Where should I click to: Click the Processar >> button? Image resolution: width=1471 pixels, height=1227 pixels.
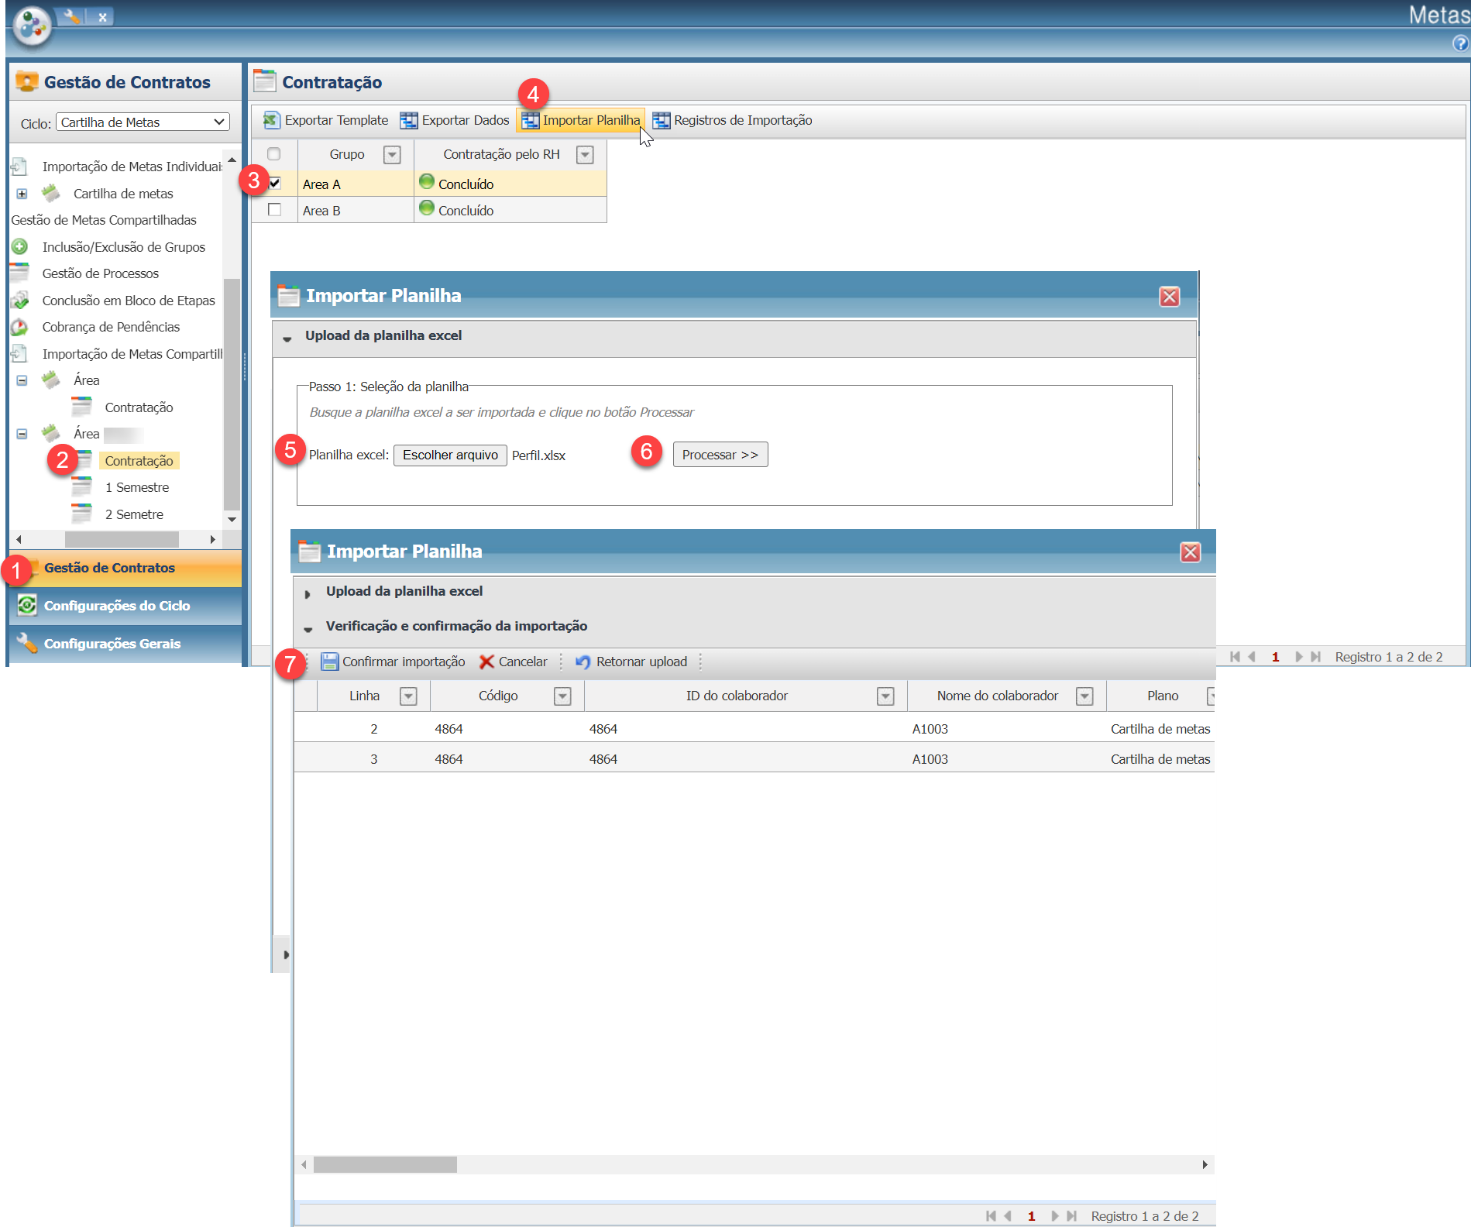720,455
